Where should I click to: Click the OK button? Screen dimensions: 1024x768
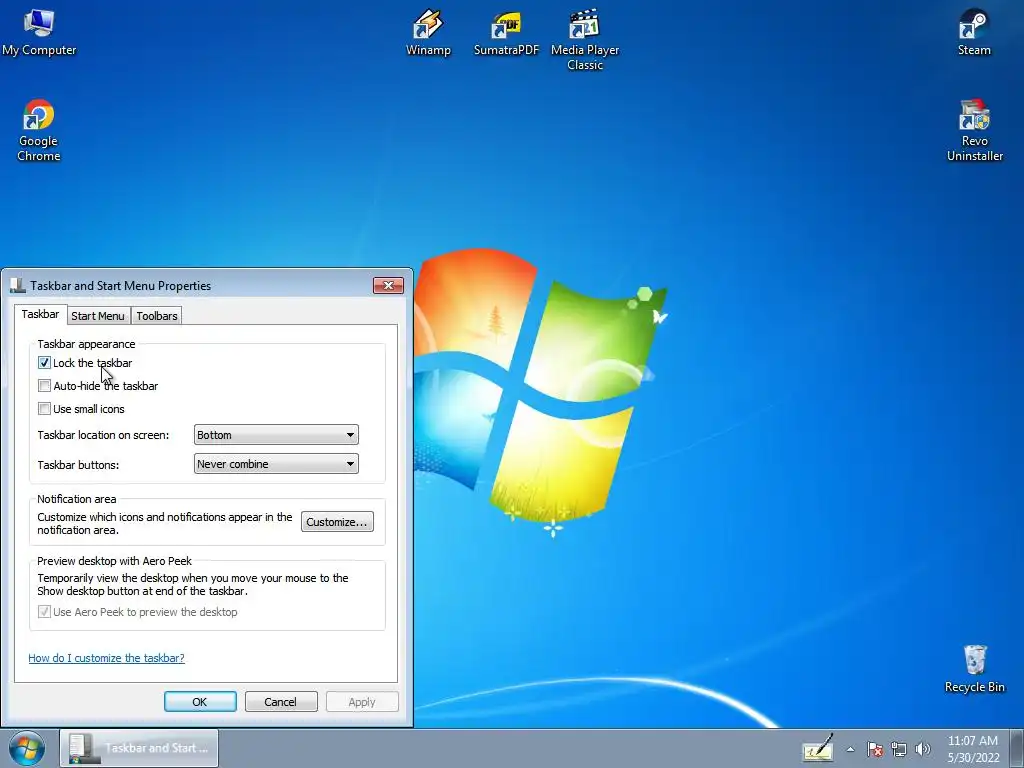coord(200,702)
